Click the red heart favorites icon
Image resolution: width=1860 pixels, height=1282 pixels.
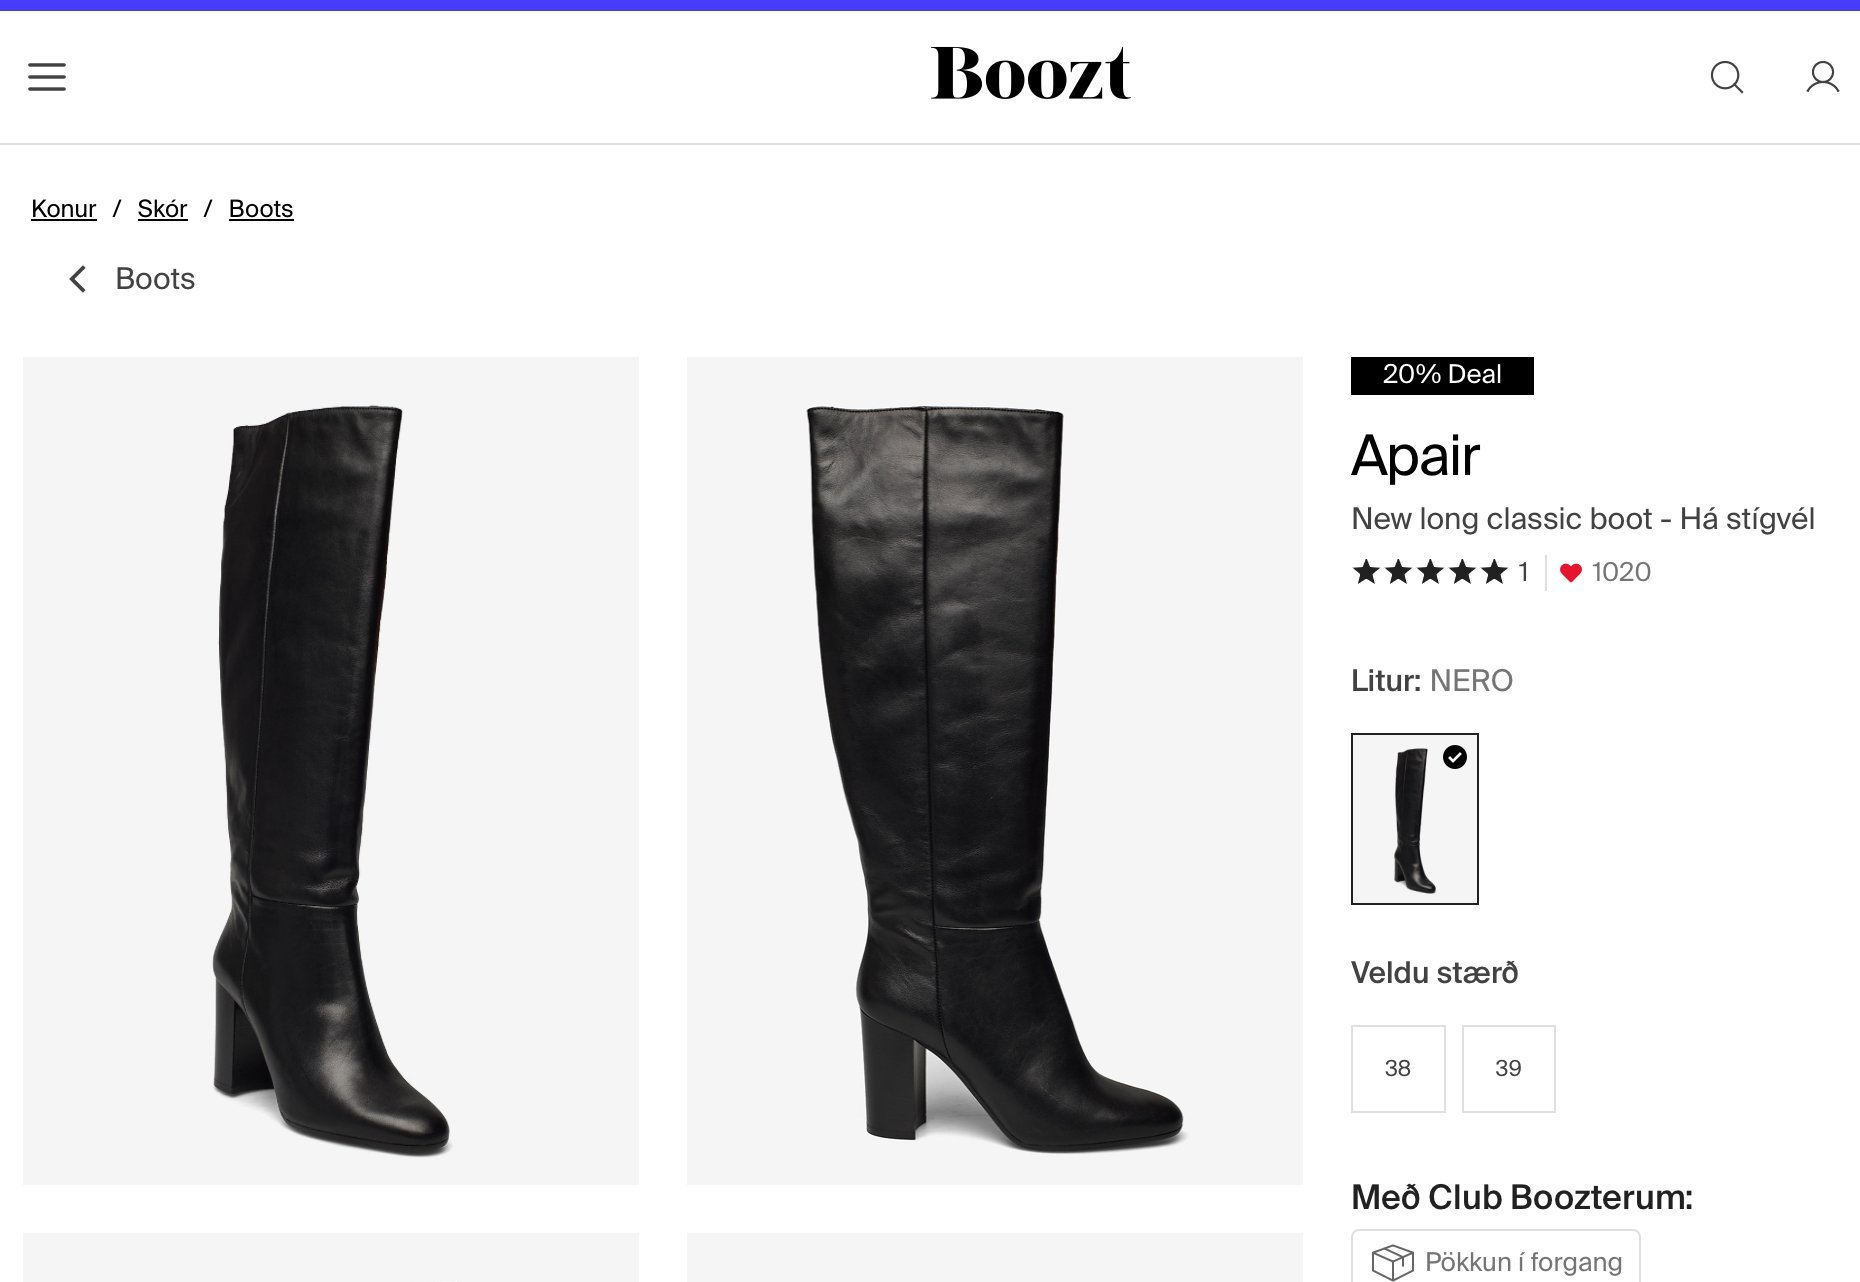[x=1571, y=573]
